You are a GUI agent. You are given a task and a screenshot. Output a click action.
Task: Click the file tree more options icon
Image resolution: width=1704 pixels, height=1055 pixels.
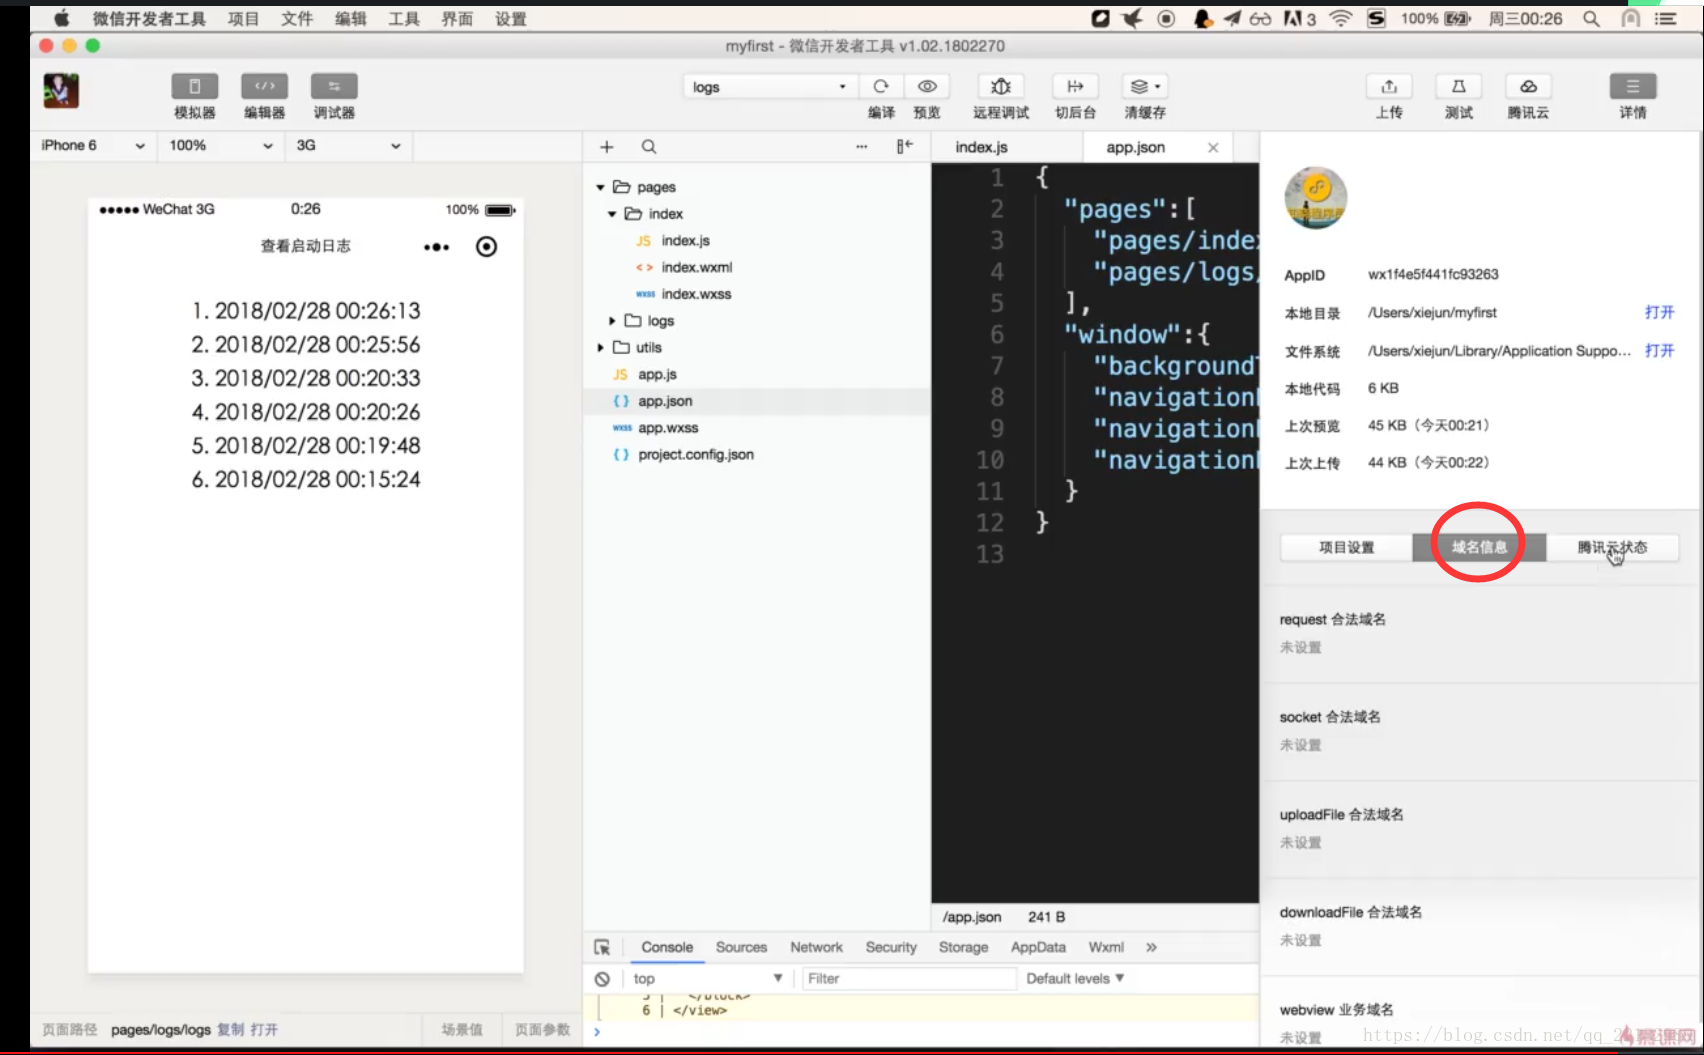tap(862, 147)
